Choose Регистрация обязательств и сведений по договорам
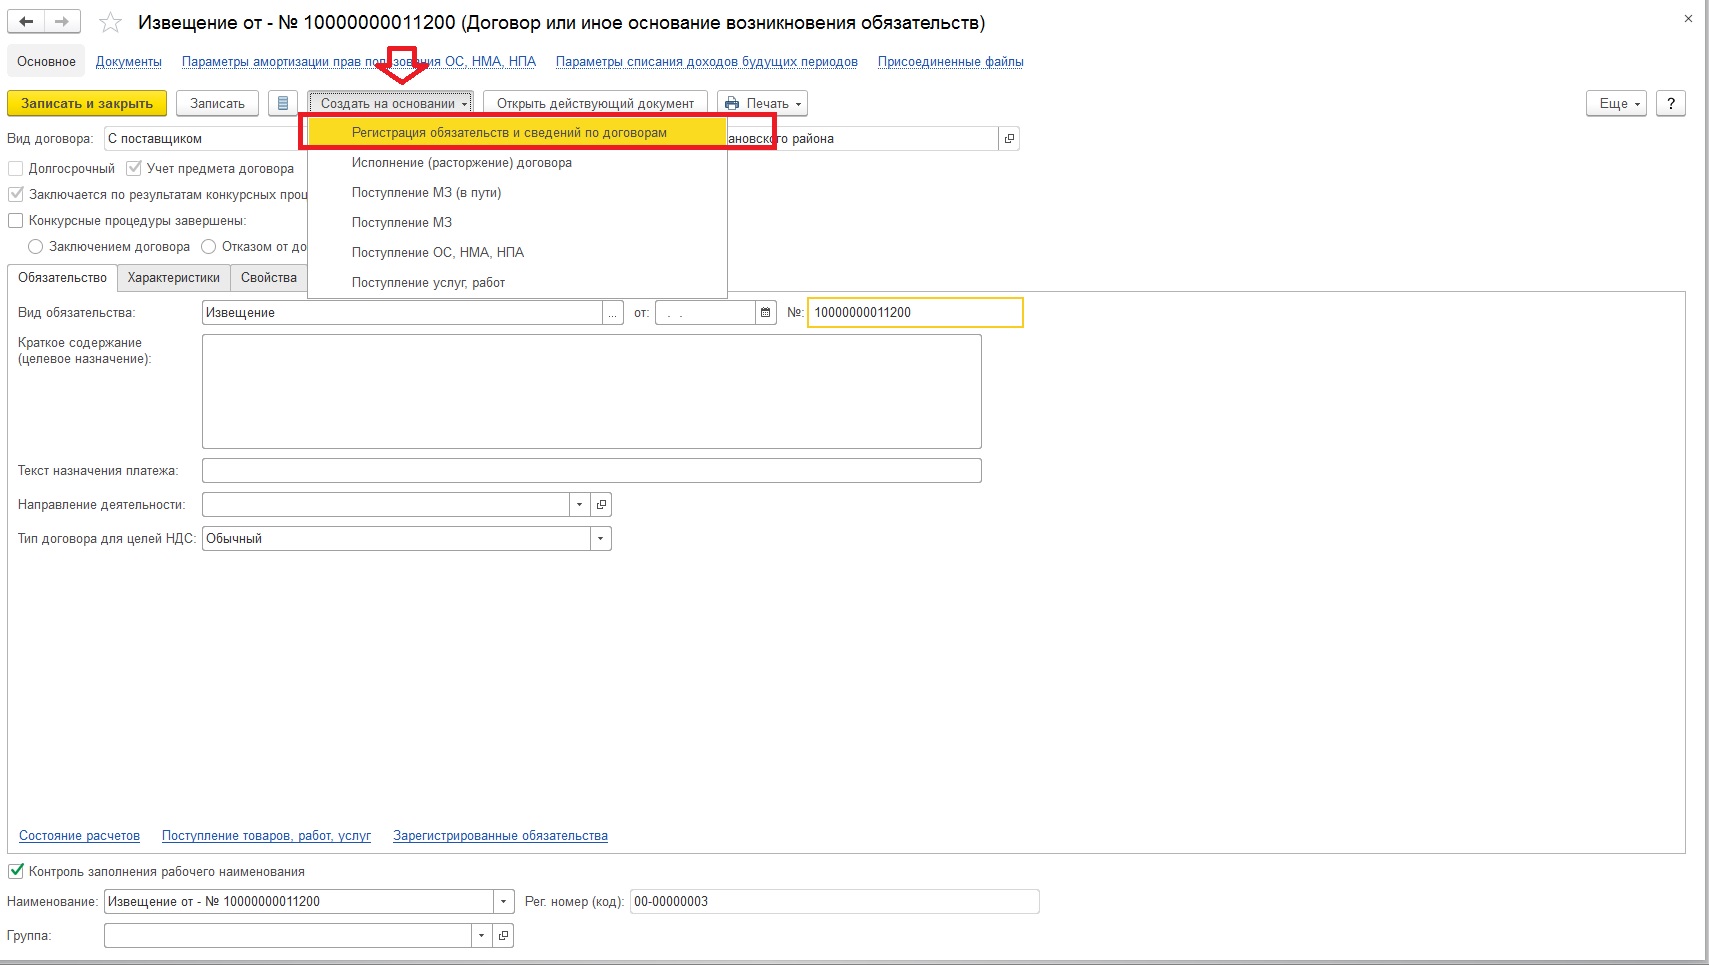This screenshot has height=965, width=1709. coord(517,133)
